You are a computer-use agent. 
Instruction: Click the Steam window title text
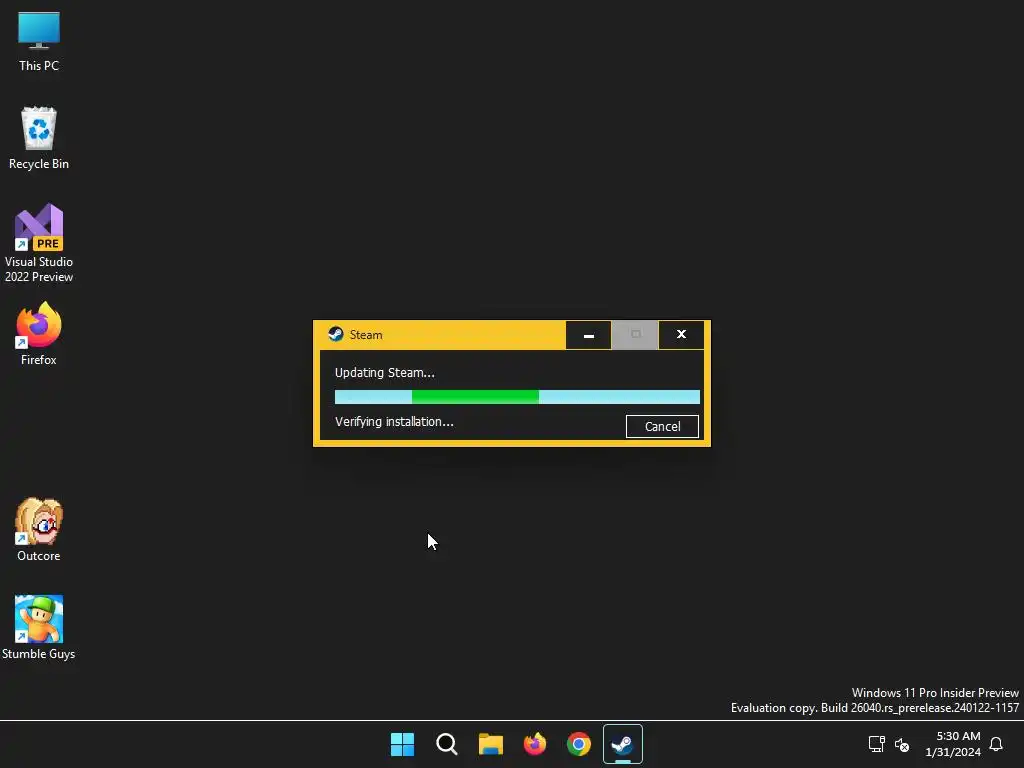coord(366,335)
